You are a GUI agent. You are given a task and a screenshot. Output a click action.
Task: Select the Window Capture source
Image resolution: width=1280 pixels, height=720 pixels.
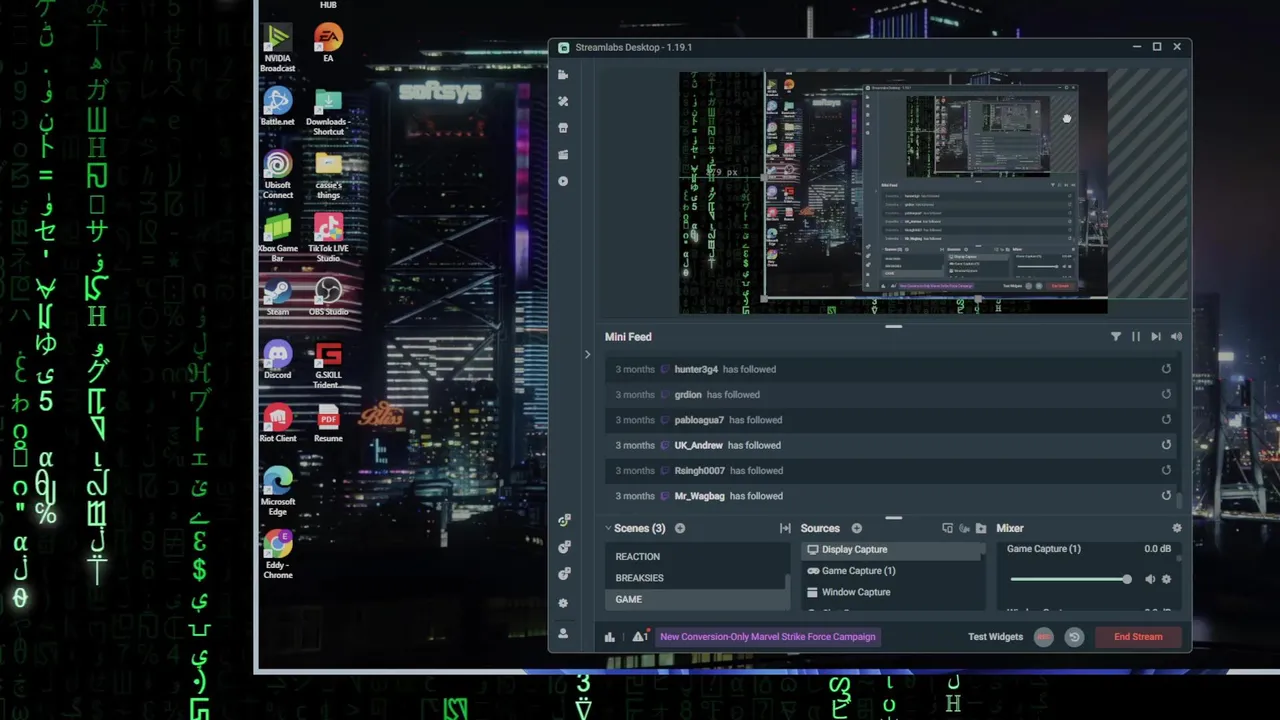click(x=892, y=592)
